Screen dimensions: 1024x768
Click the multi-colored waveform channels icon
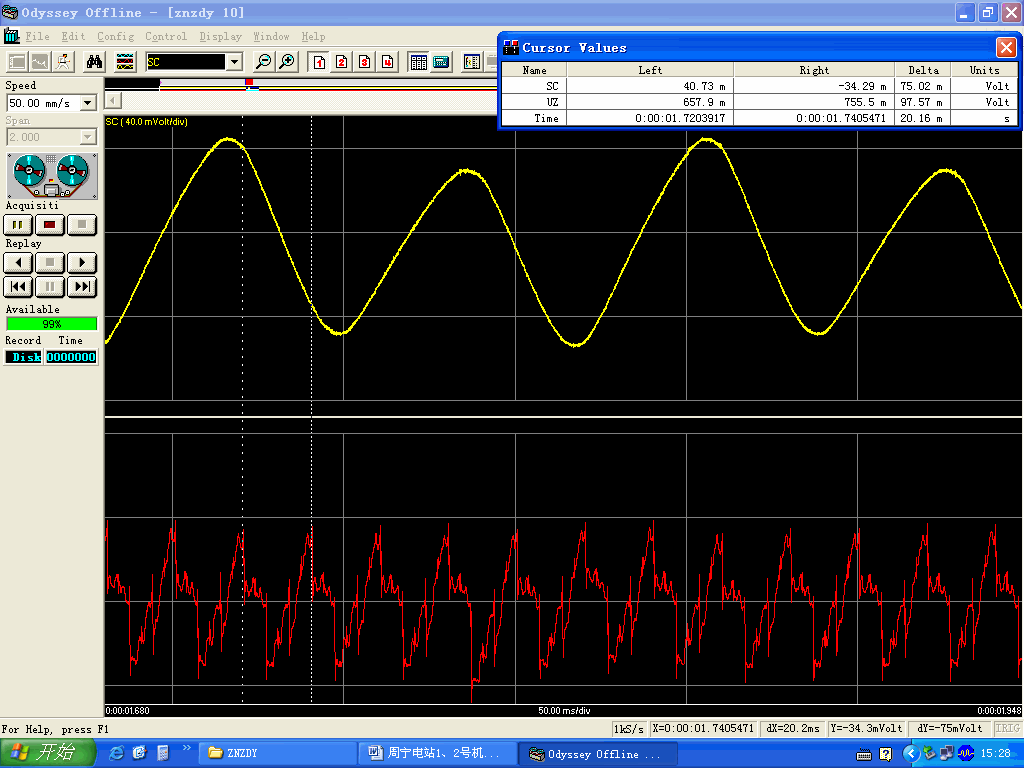(x=125, y=62)
